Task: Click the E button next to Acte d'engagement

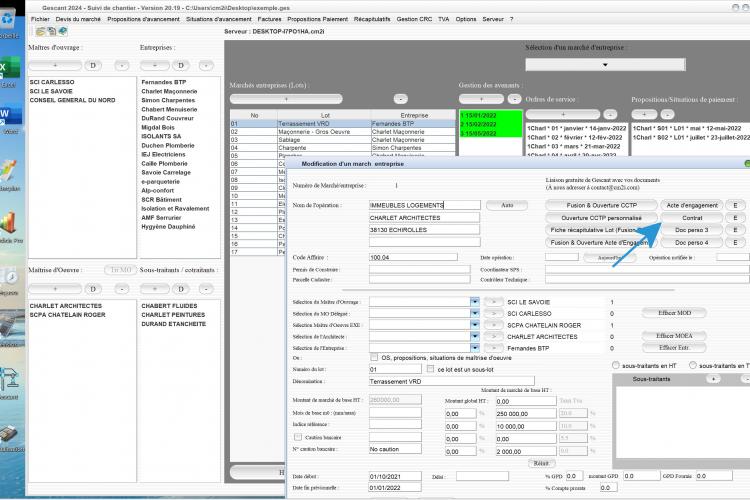Action: 735,205
